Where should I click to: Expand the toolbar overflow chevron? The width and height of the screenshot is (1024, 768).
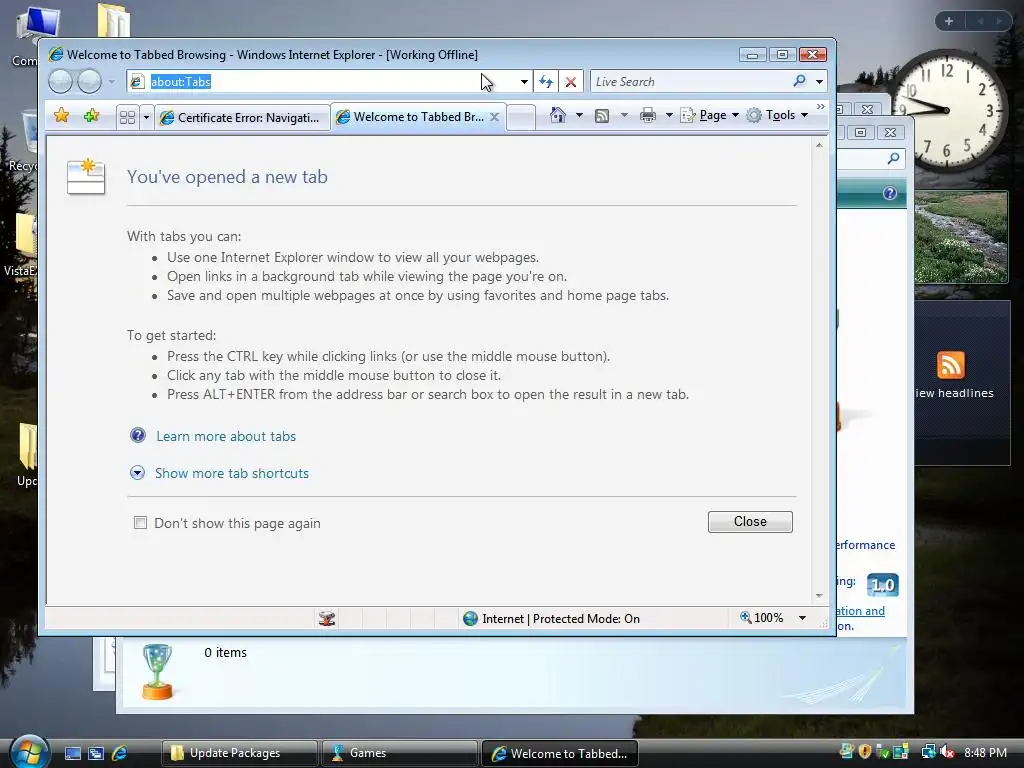click(x=820, y=106)
